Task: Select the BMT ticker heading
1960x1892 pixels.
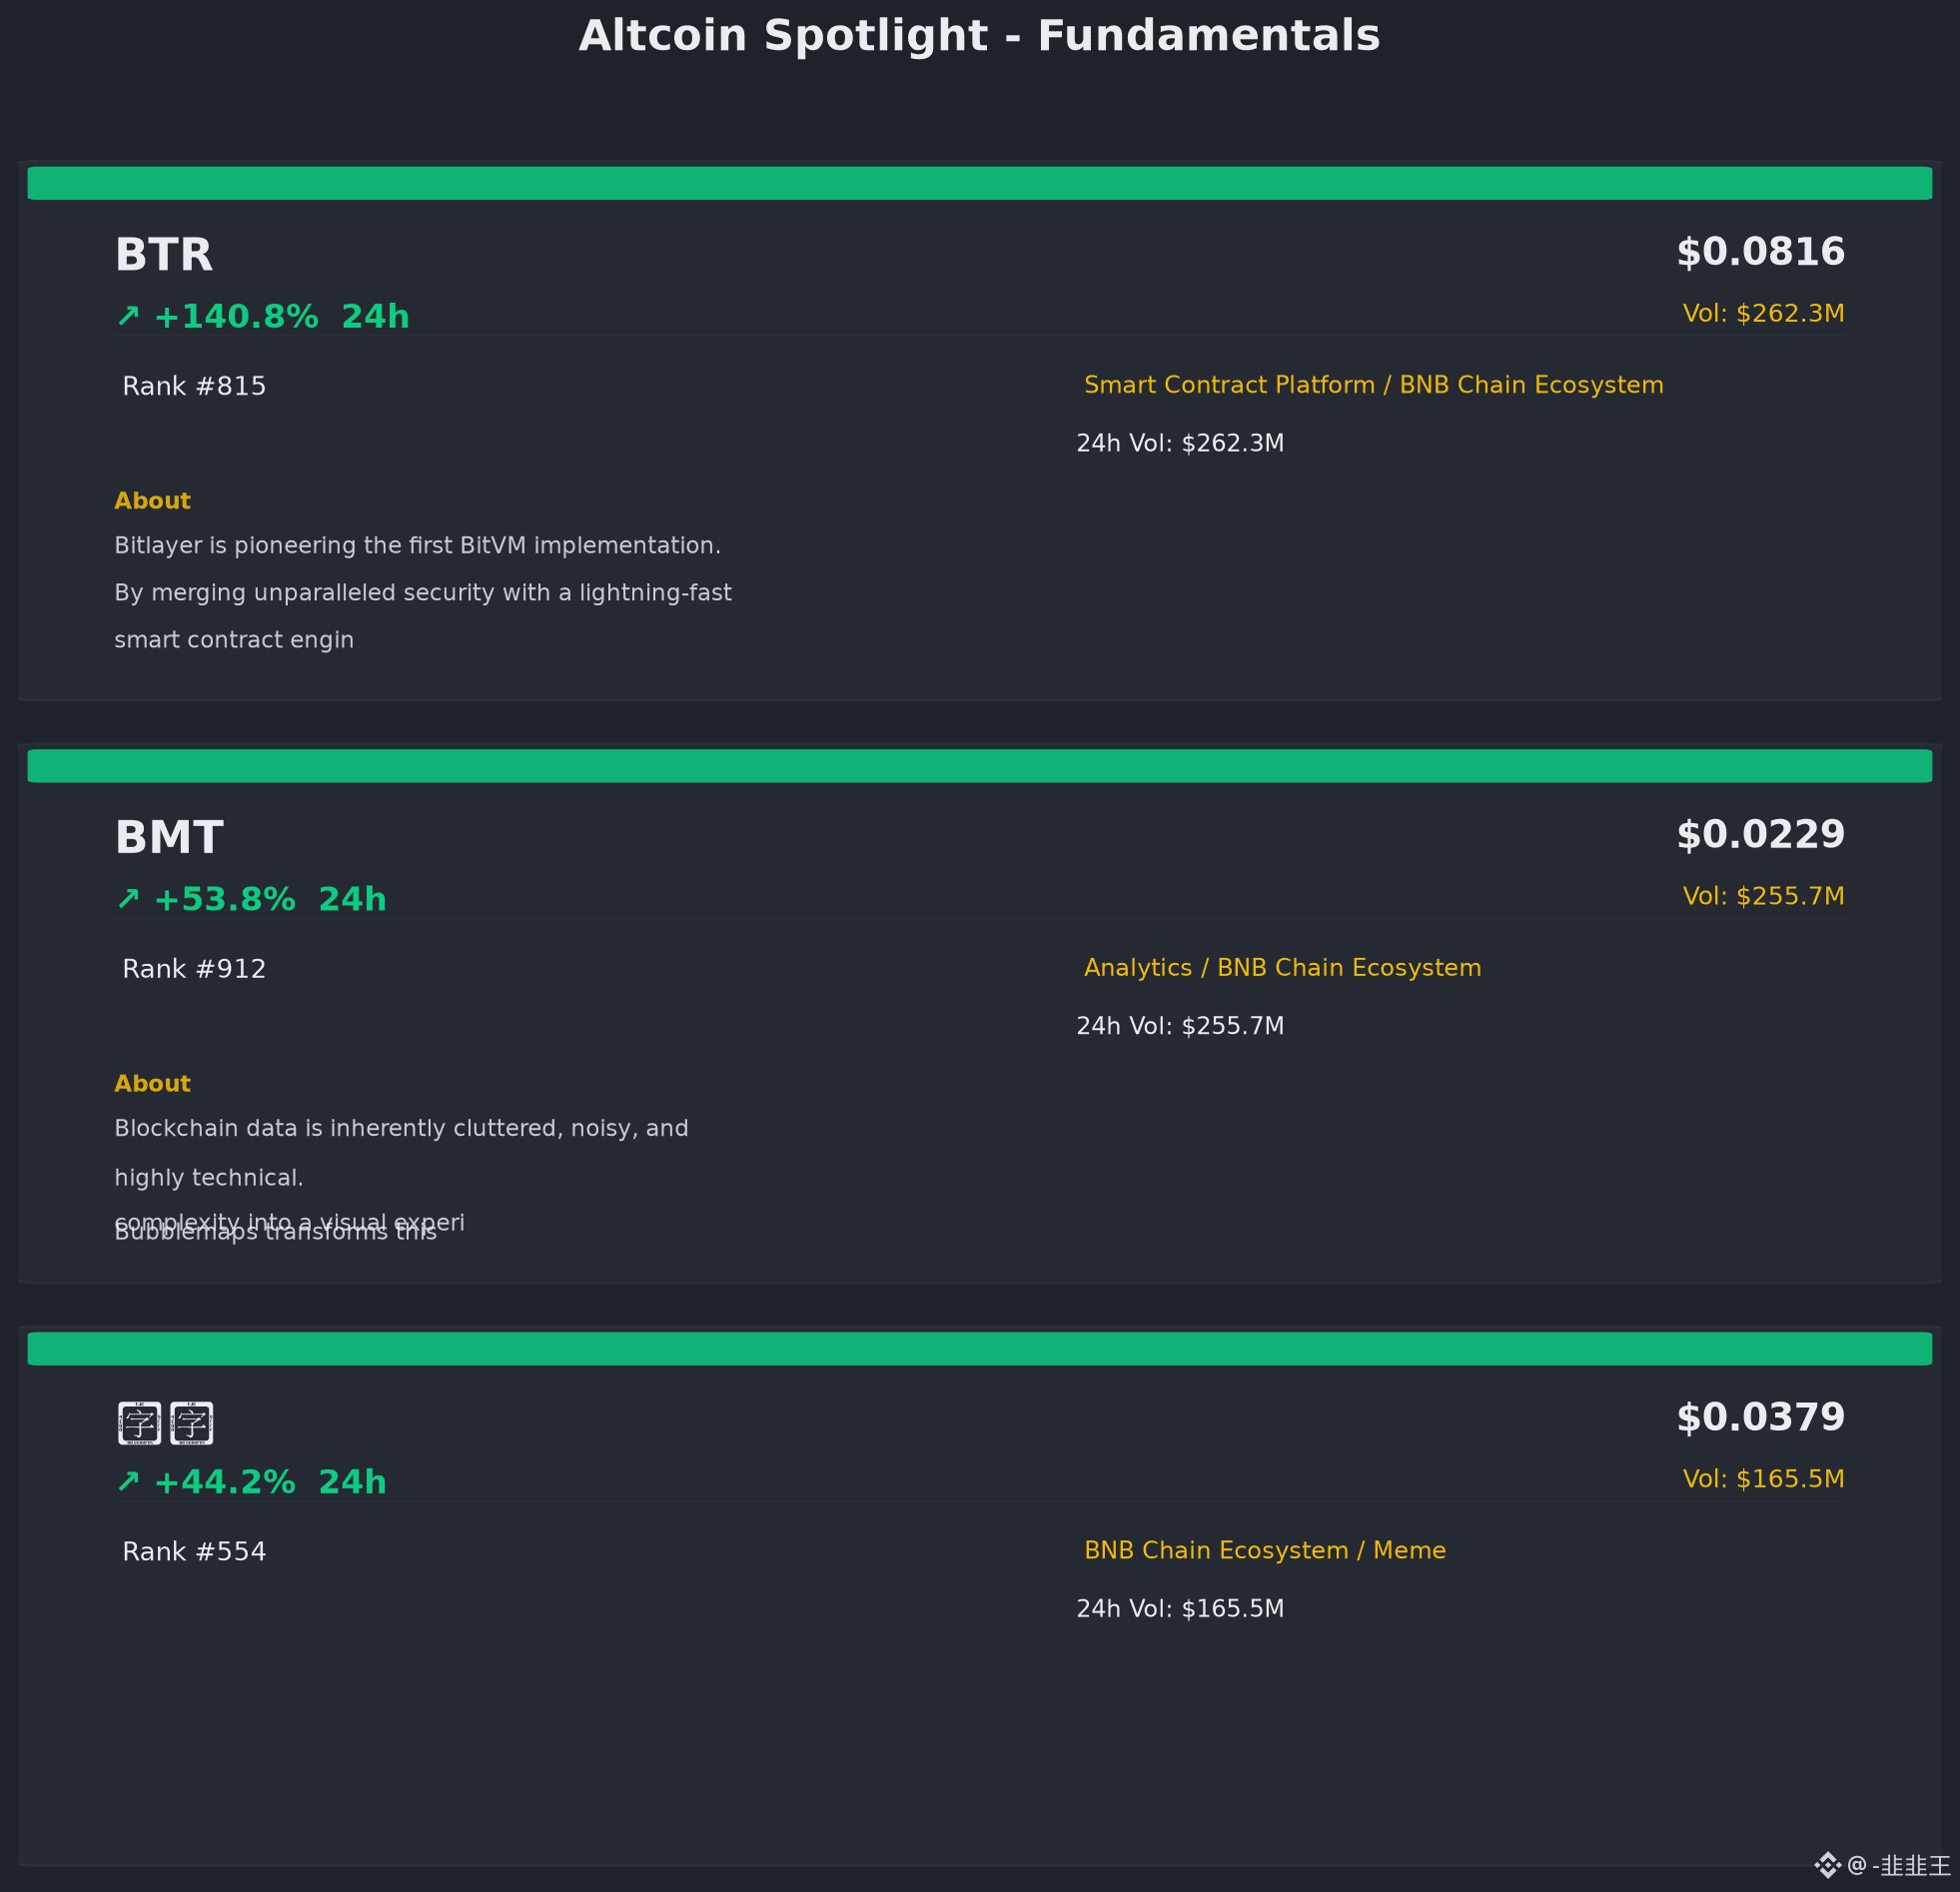Action: [169, 838]
